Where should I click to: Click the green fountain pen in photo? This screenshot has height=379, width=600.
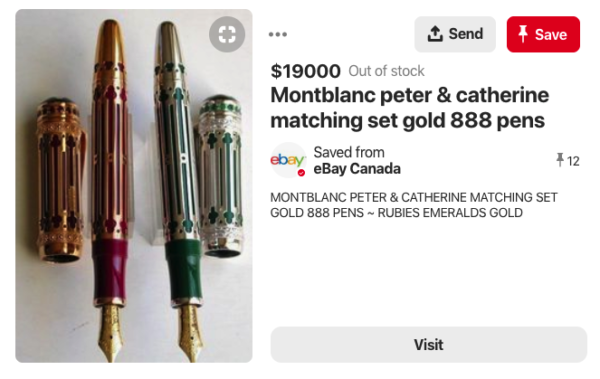click(179, 191)
